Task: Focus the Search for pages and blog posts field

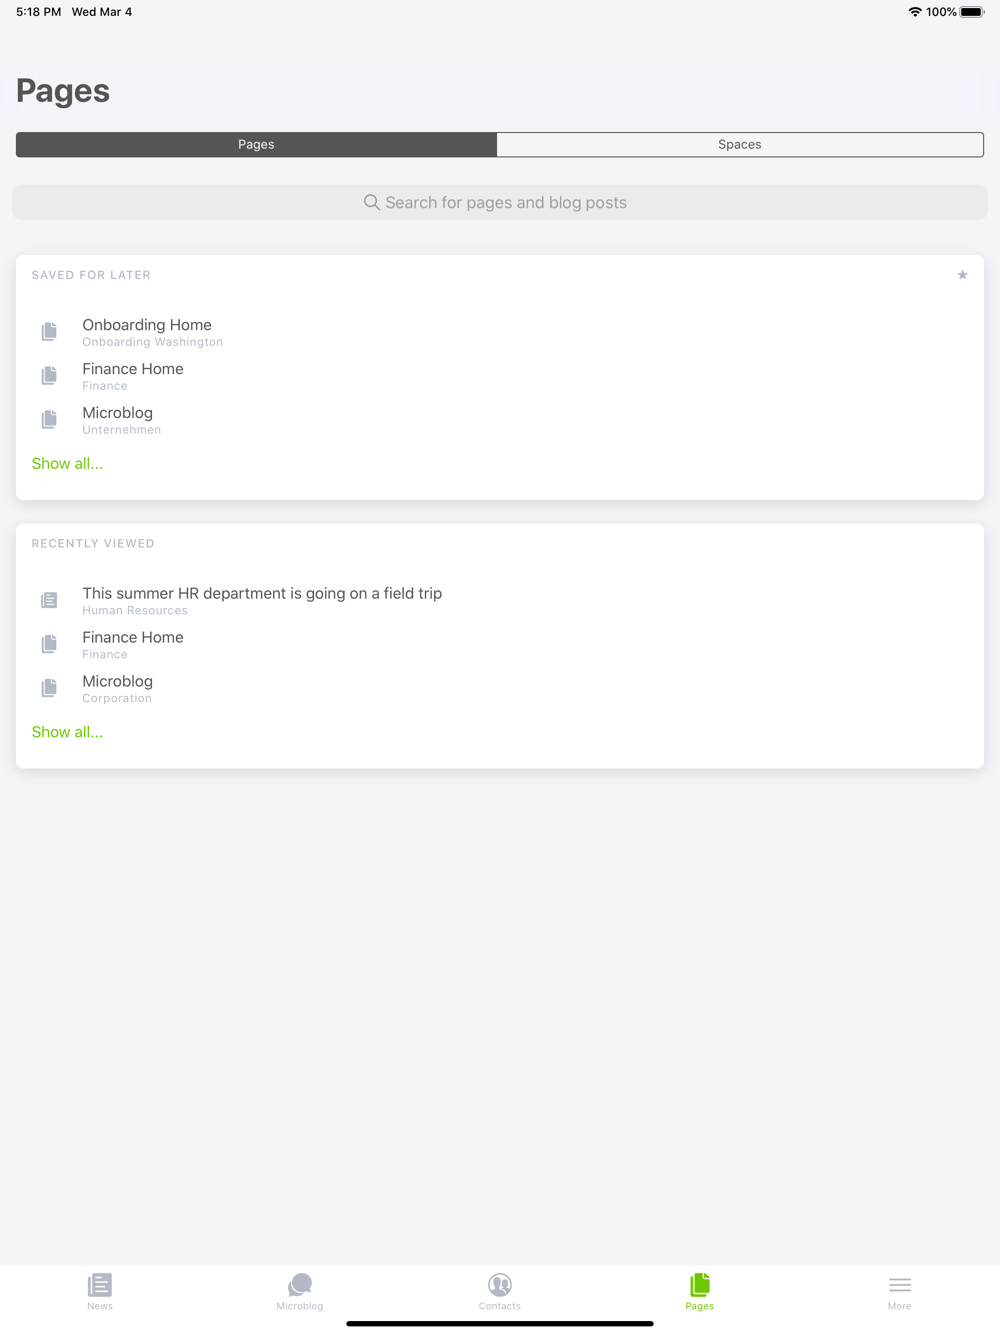Action: click(x=500, y=202)
